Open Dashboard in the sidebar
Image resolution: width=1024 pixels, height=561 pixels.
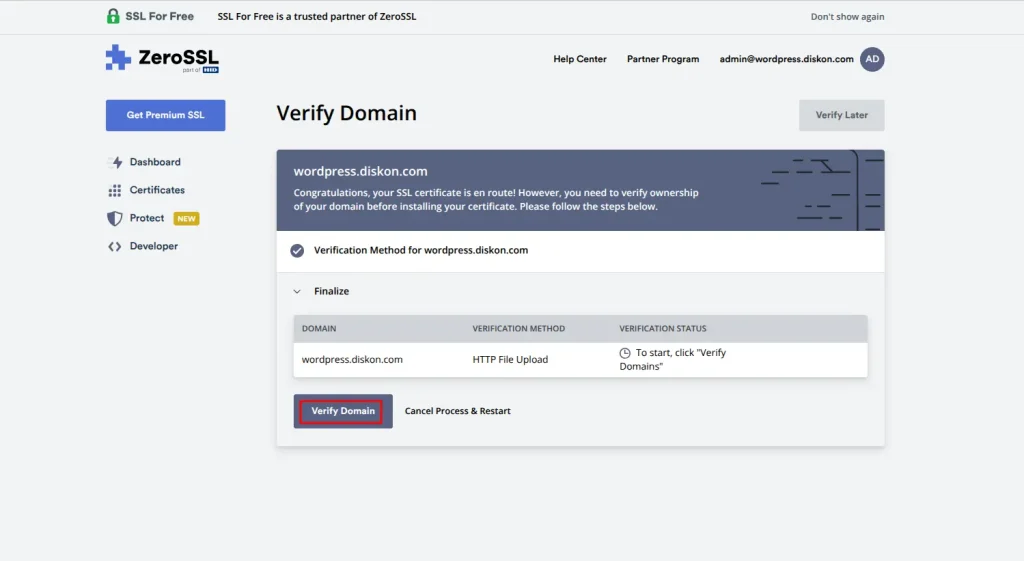[155, 162]
